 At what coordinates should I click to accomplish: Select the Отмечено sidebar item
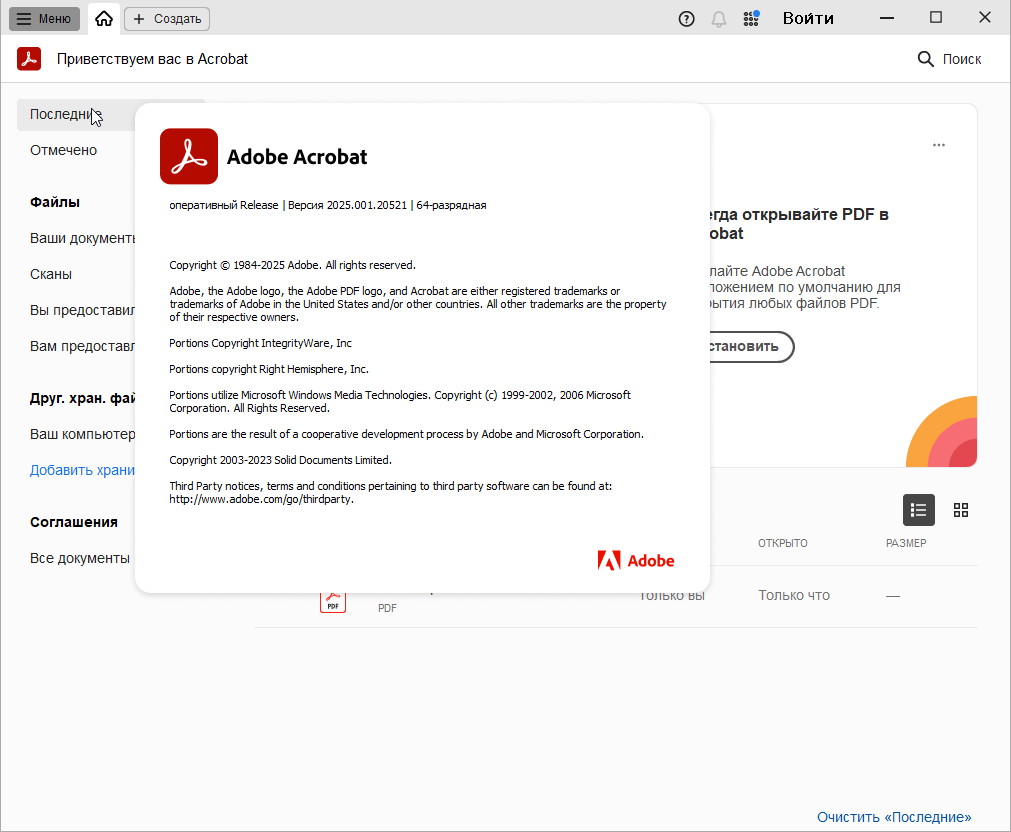point(63,150)
